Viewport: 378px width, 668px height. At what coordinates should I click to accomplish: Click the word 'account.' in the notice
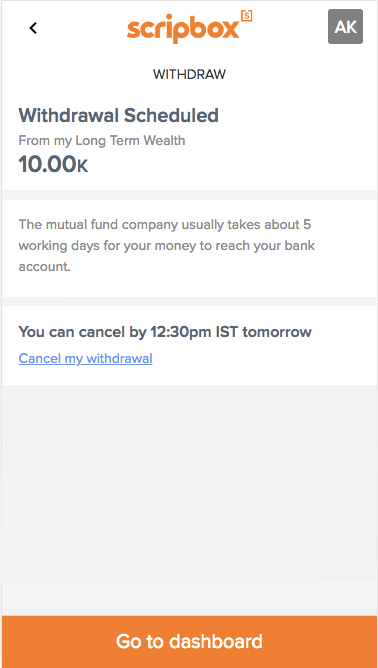click(x=44, y=267)
